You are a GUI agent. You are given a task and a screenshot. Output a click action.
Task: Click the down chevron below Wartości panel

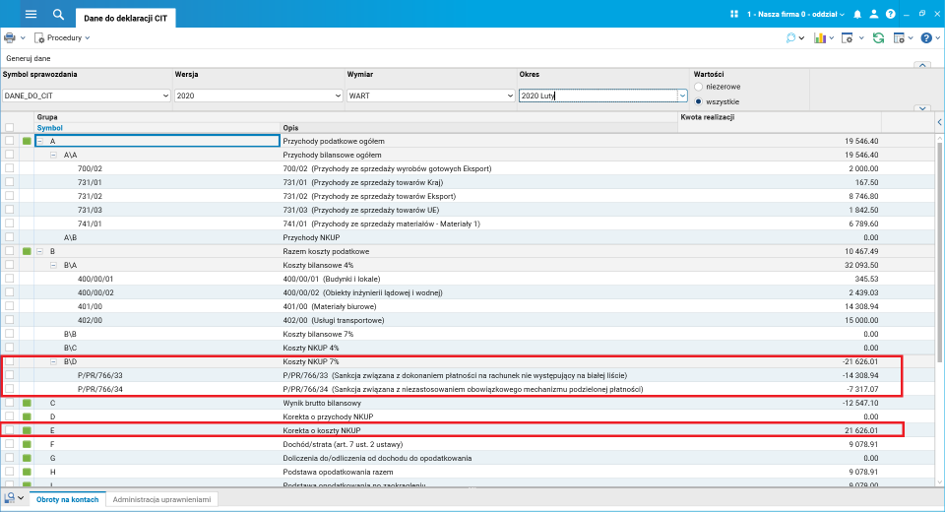pos(922,108)
